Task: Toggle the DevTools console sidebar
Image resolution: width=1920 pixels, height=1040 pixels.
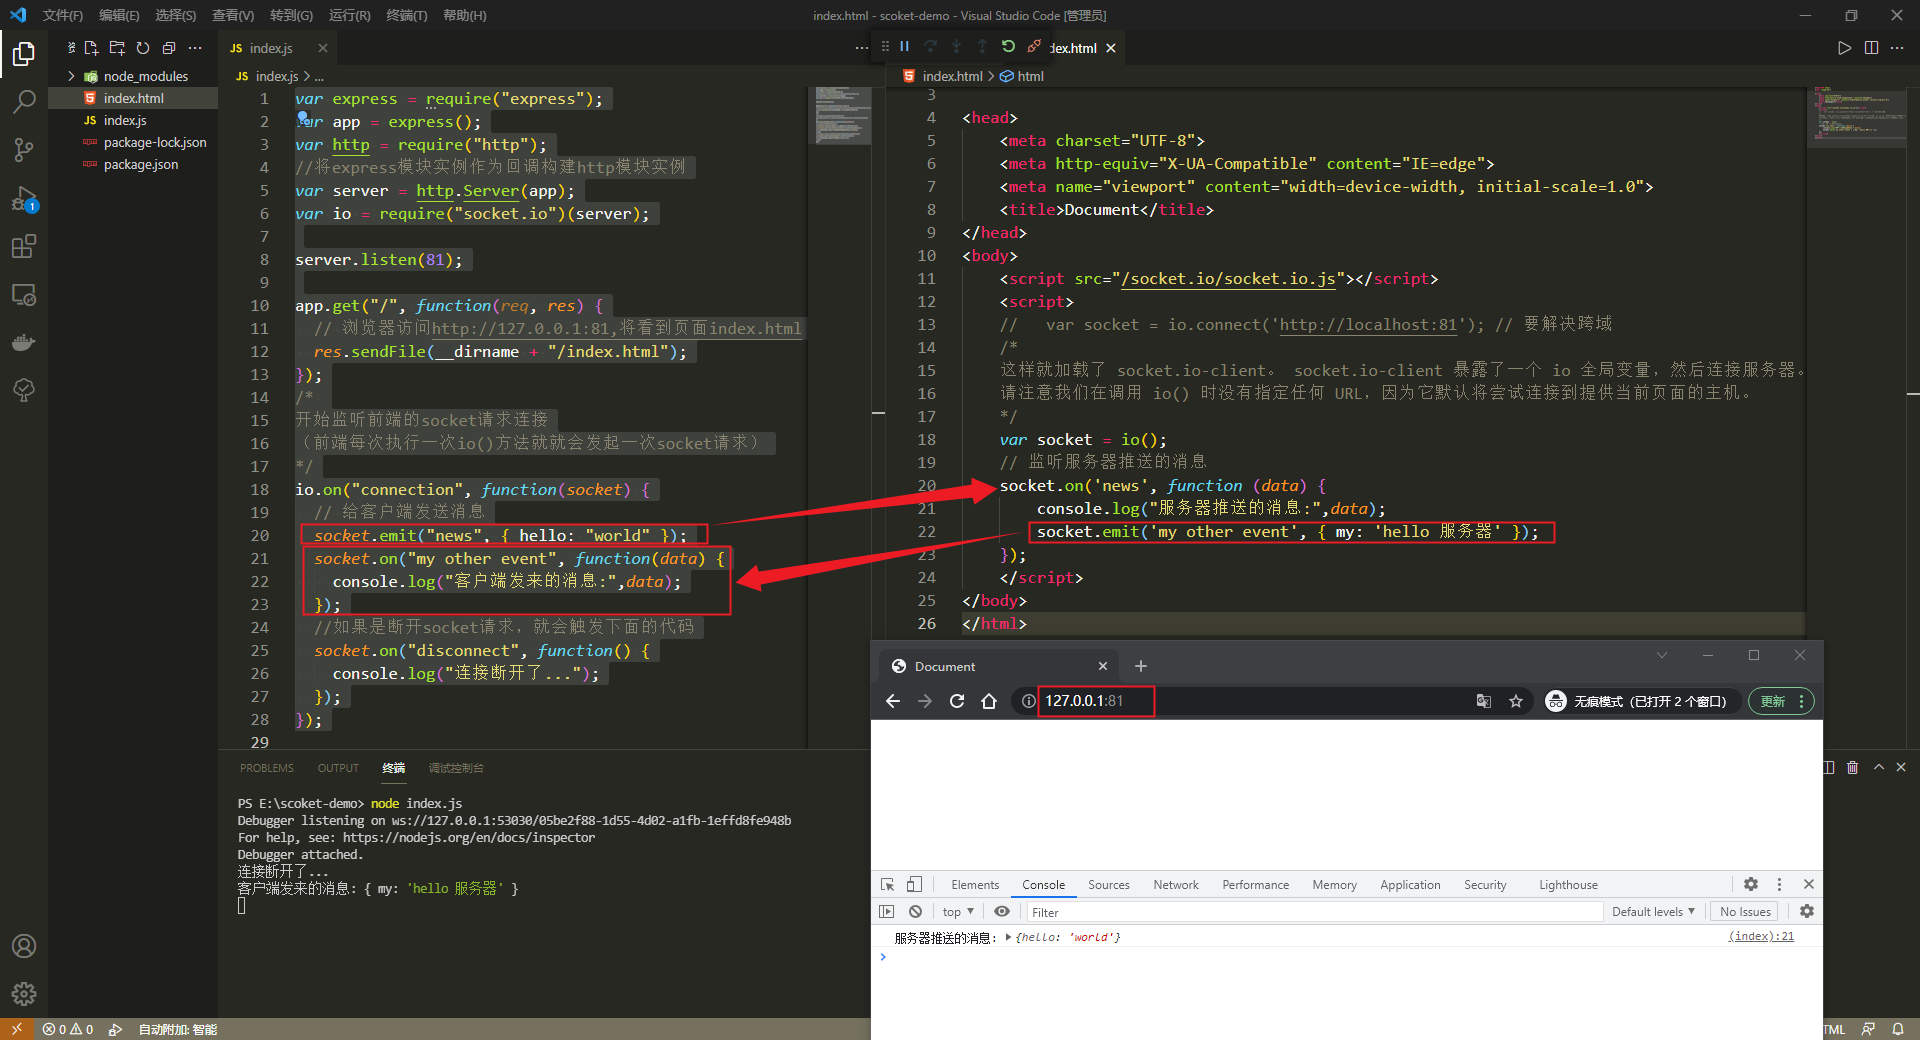Action: click(887, 912)
